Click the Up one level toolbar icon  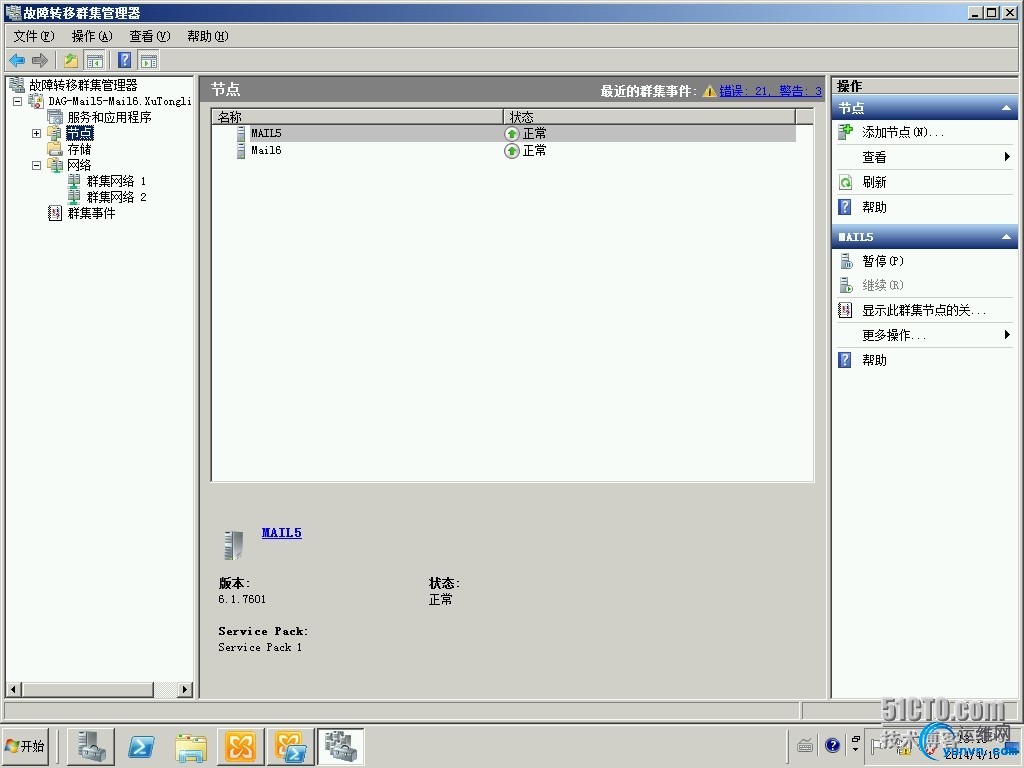click(71, 61)
